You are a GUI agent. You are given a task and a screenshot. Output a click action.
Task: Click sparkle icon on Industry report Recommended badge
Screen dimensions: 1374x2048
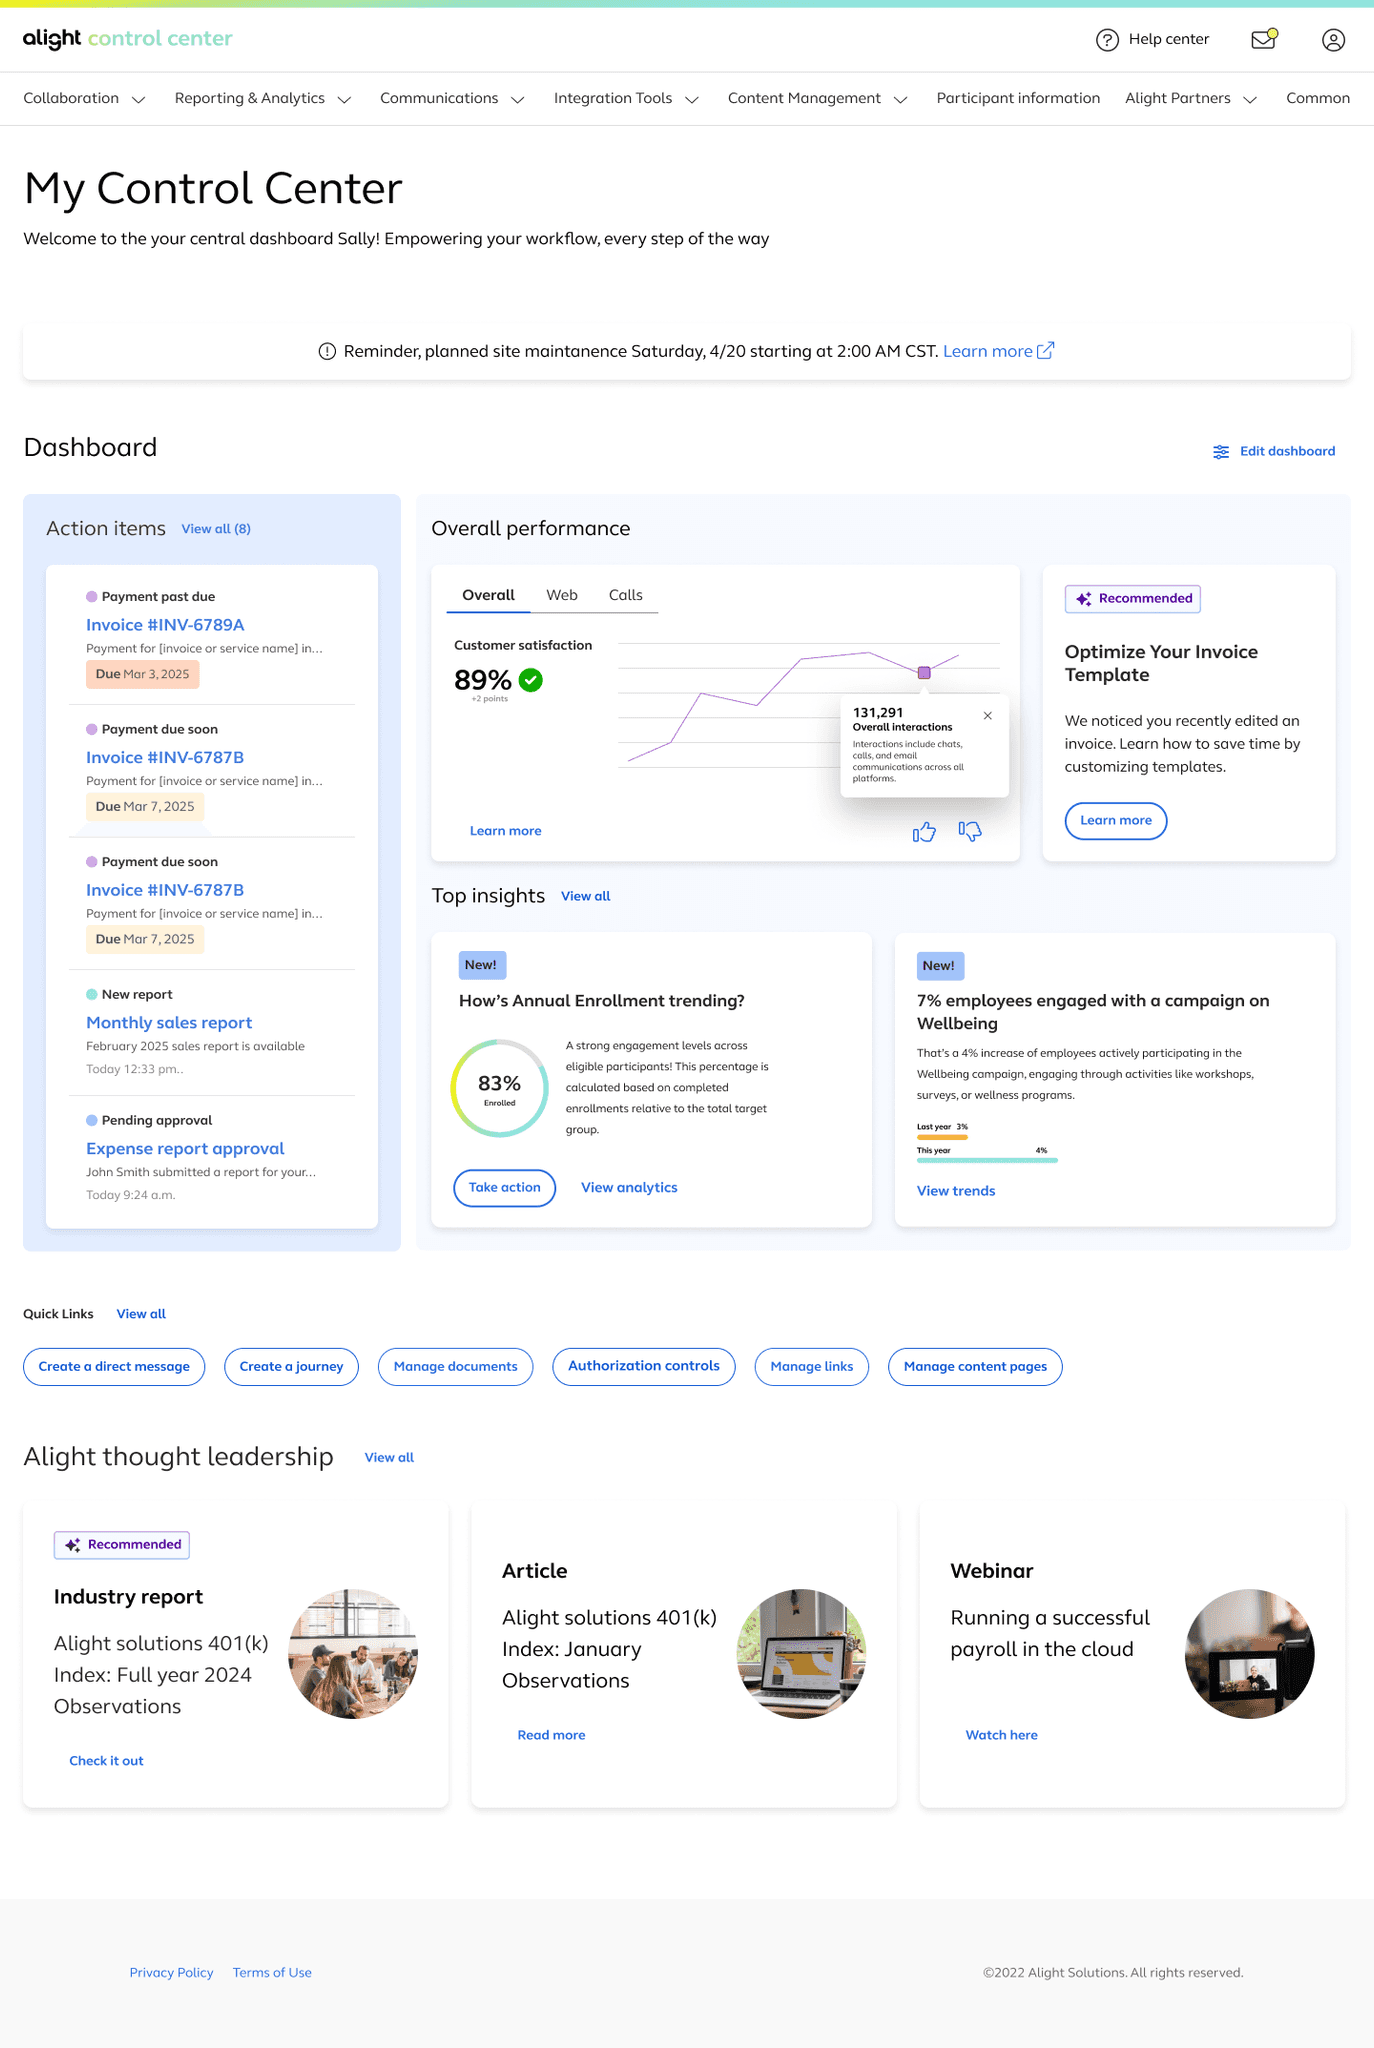click(73, 1545)
